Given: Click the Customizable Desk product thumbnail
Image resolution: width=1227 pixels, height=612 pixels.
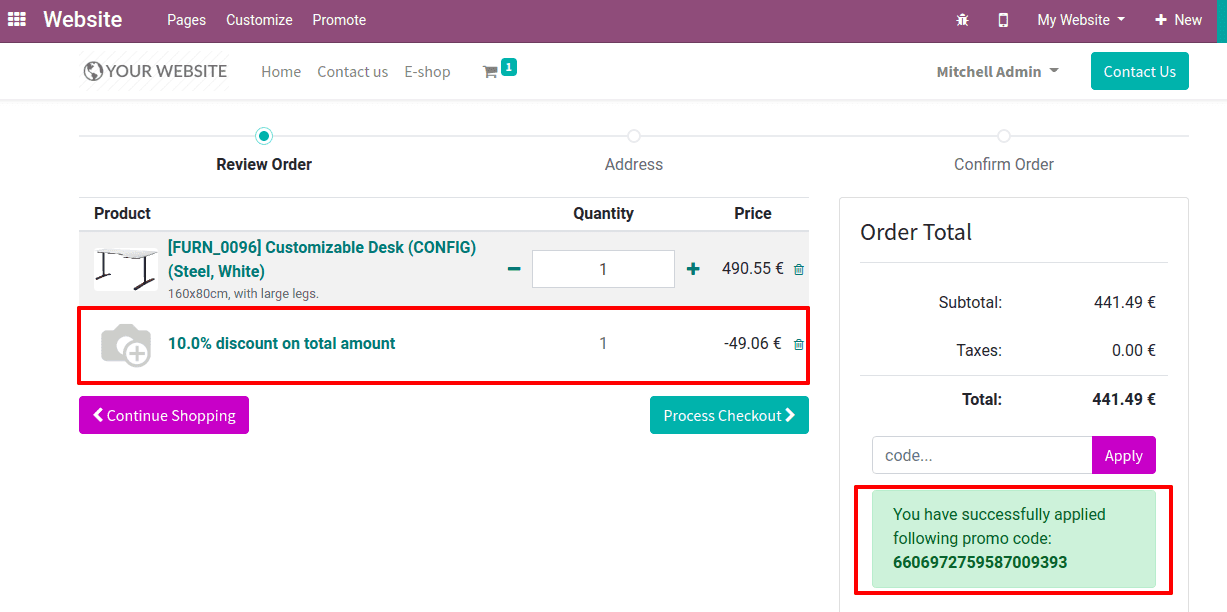Looking at the screenshot, I should click(x=126, y=269).
